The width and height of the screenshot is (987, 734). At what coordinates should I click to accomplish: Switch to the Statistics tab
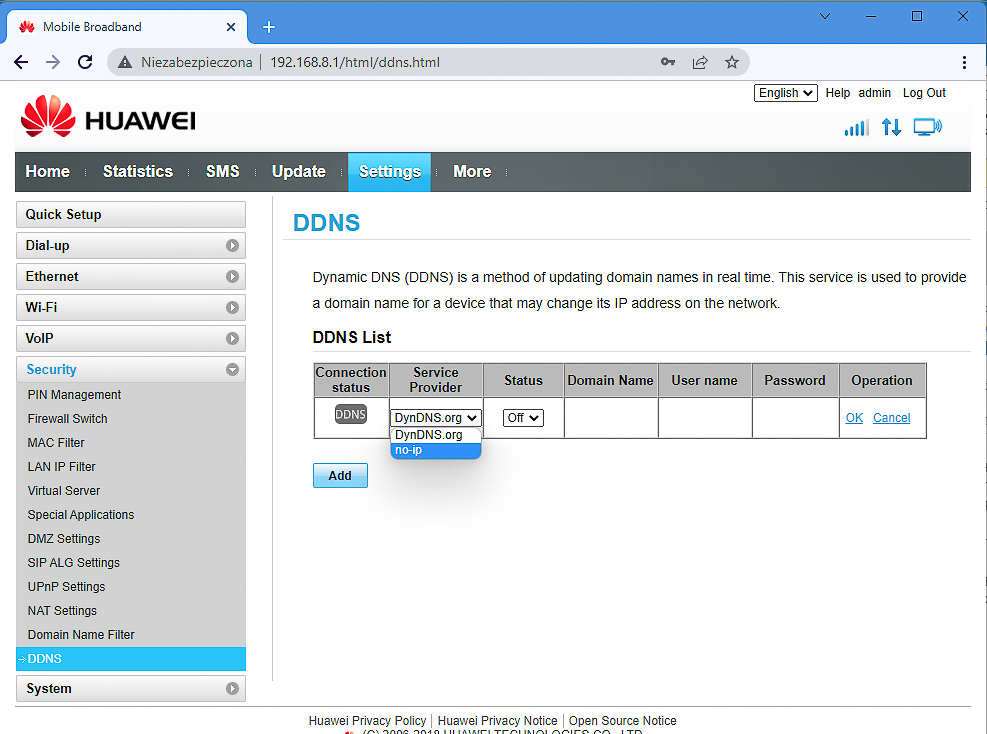137,171
